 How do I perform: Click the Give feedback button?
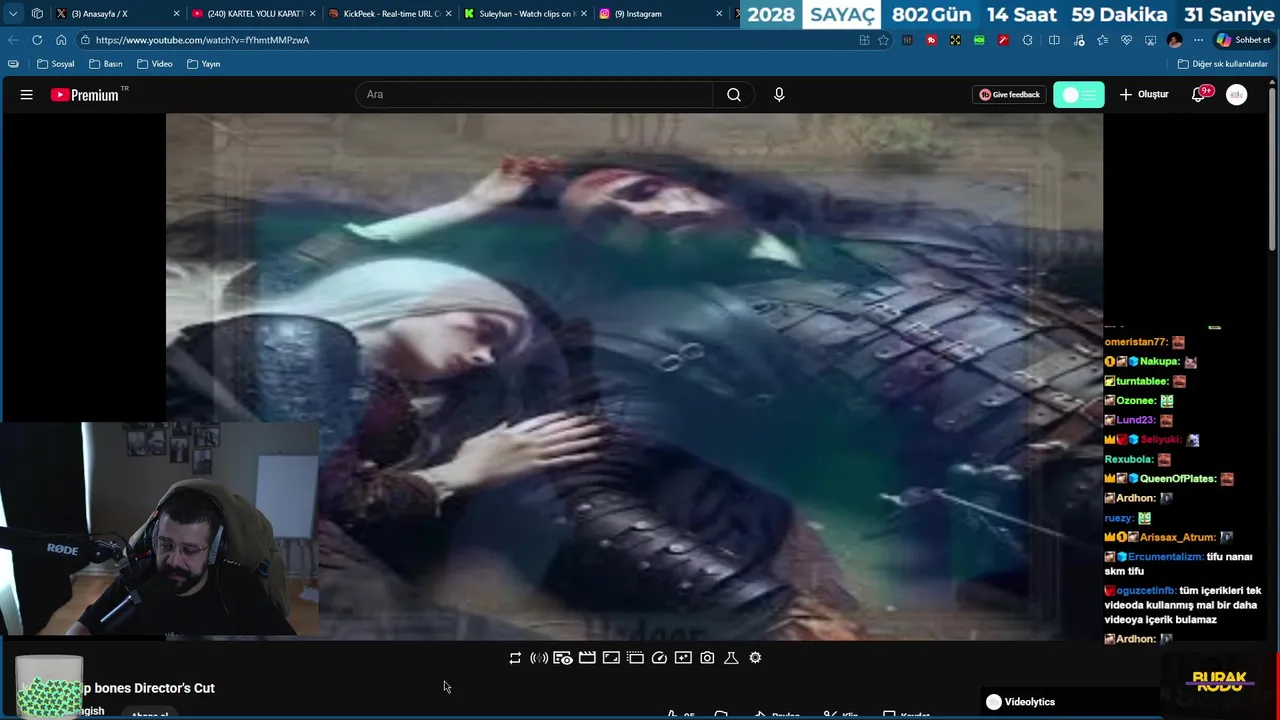click(x=1009, y=95)
